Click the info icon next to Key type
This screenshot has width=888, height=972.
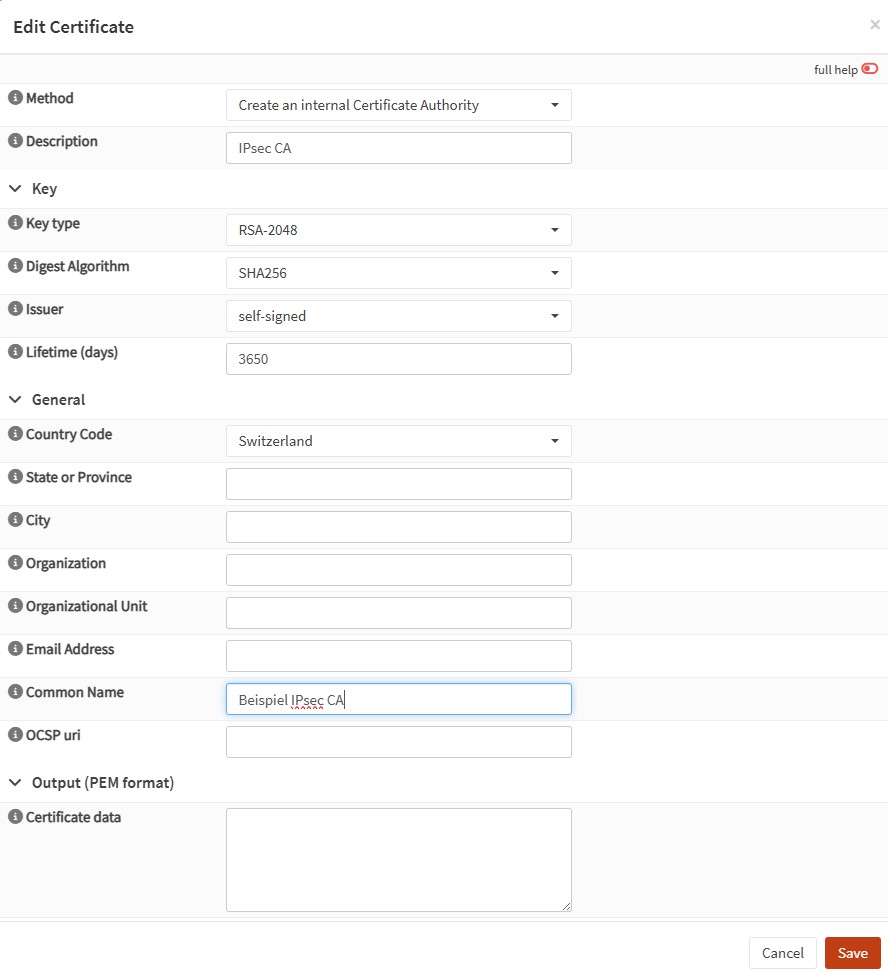[15, 223]
